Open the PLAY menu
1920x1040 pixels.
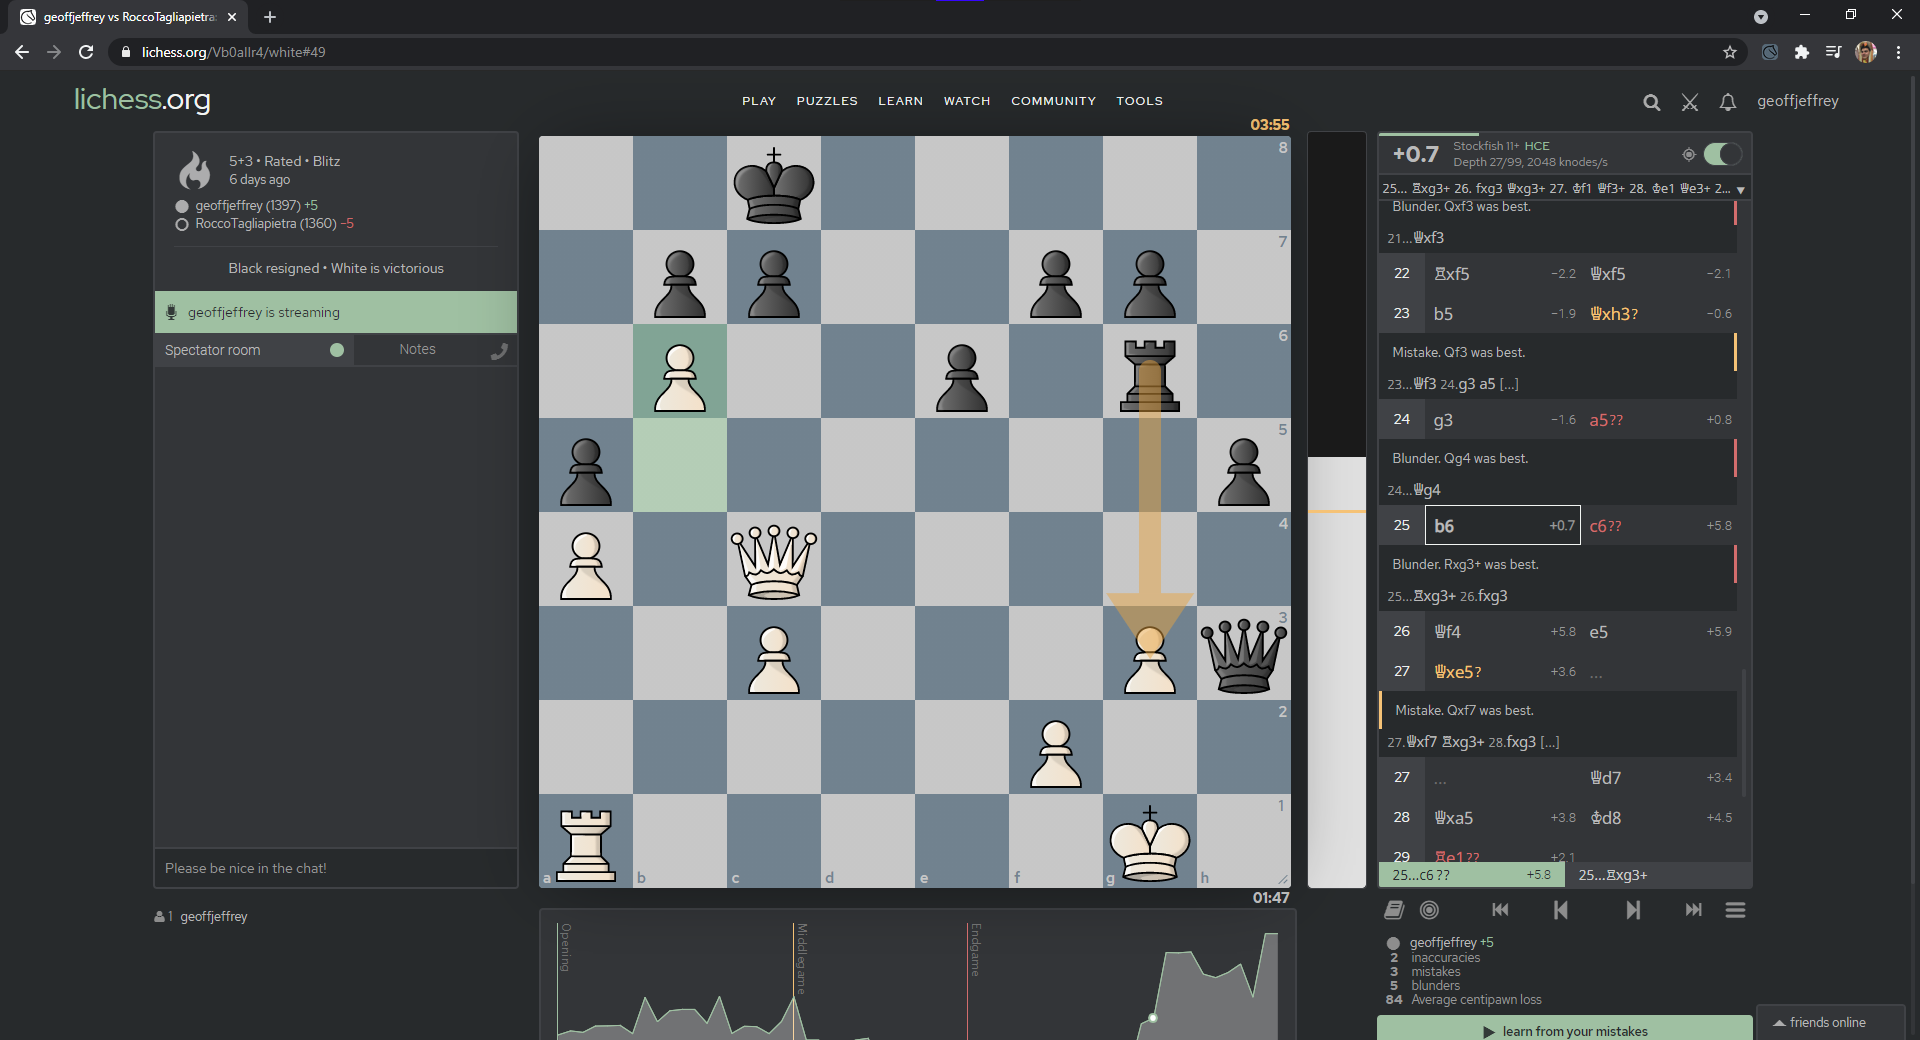point(759,101)
